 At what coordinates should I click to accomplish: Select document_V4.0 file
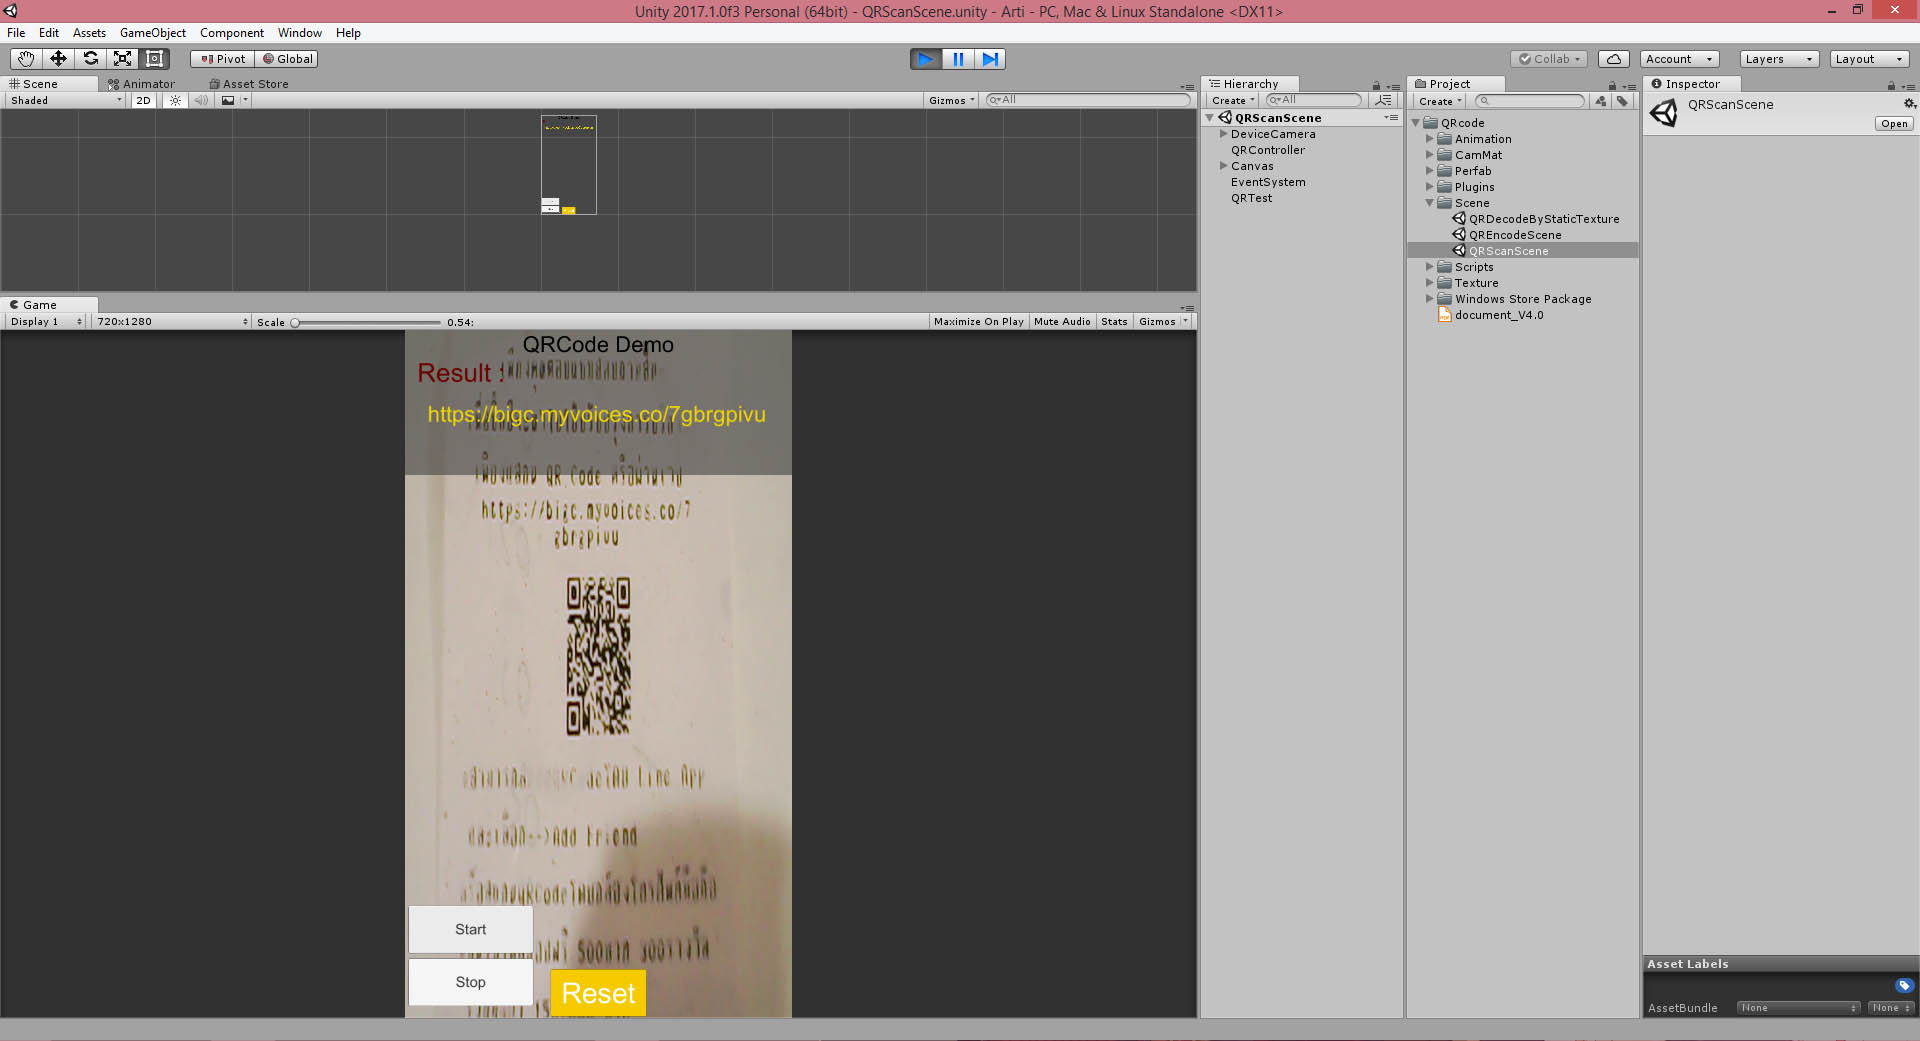[1498, 315]
